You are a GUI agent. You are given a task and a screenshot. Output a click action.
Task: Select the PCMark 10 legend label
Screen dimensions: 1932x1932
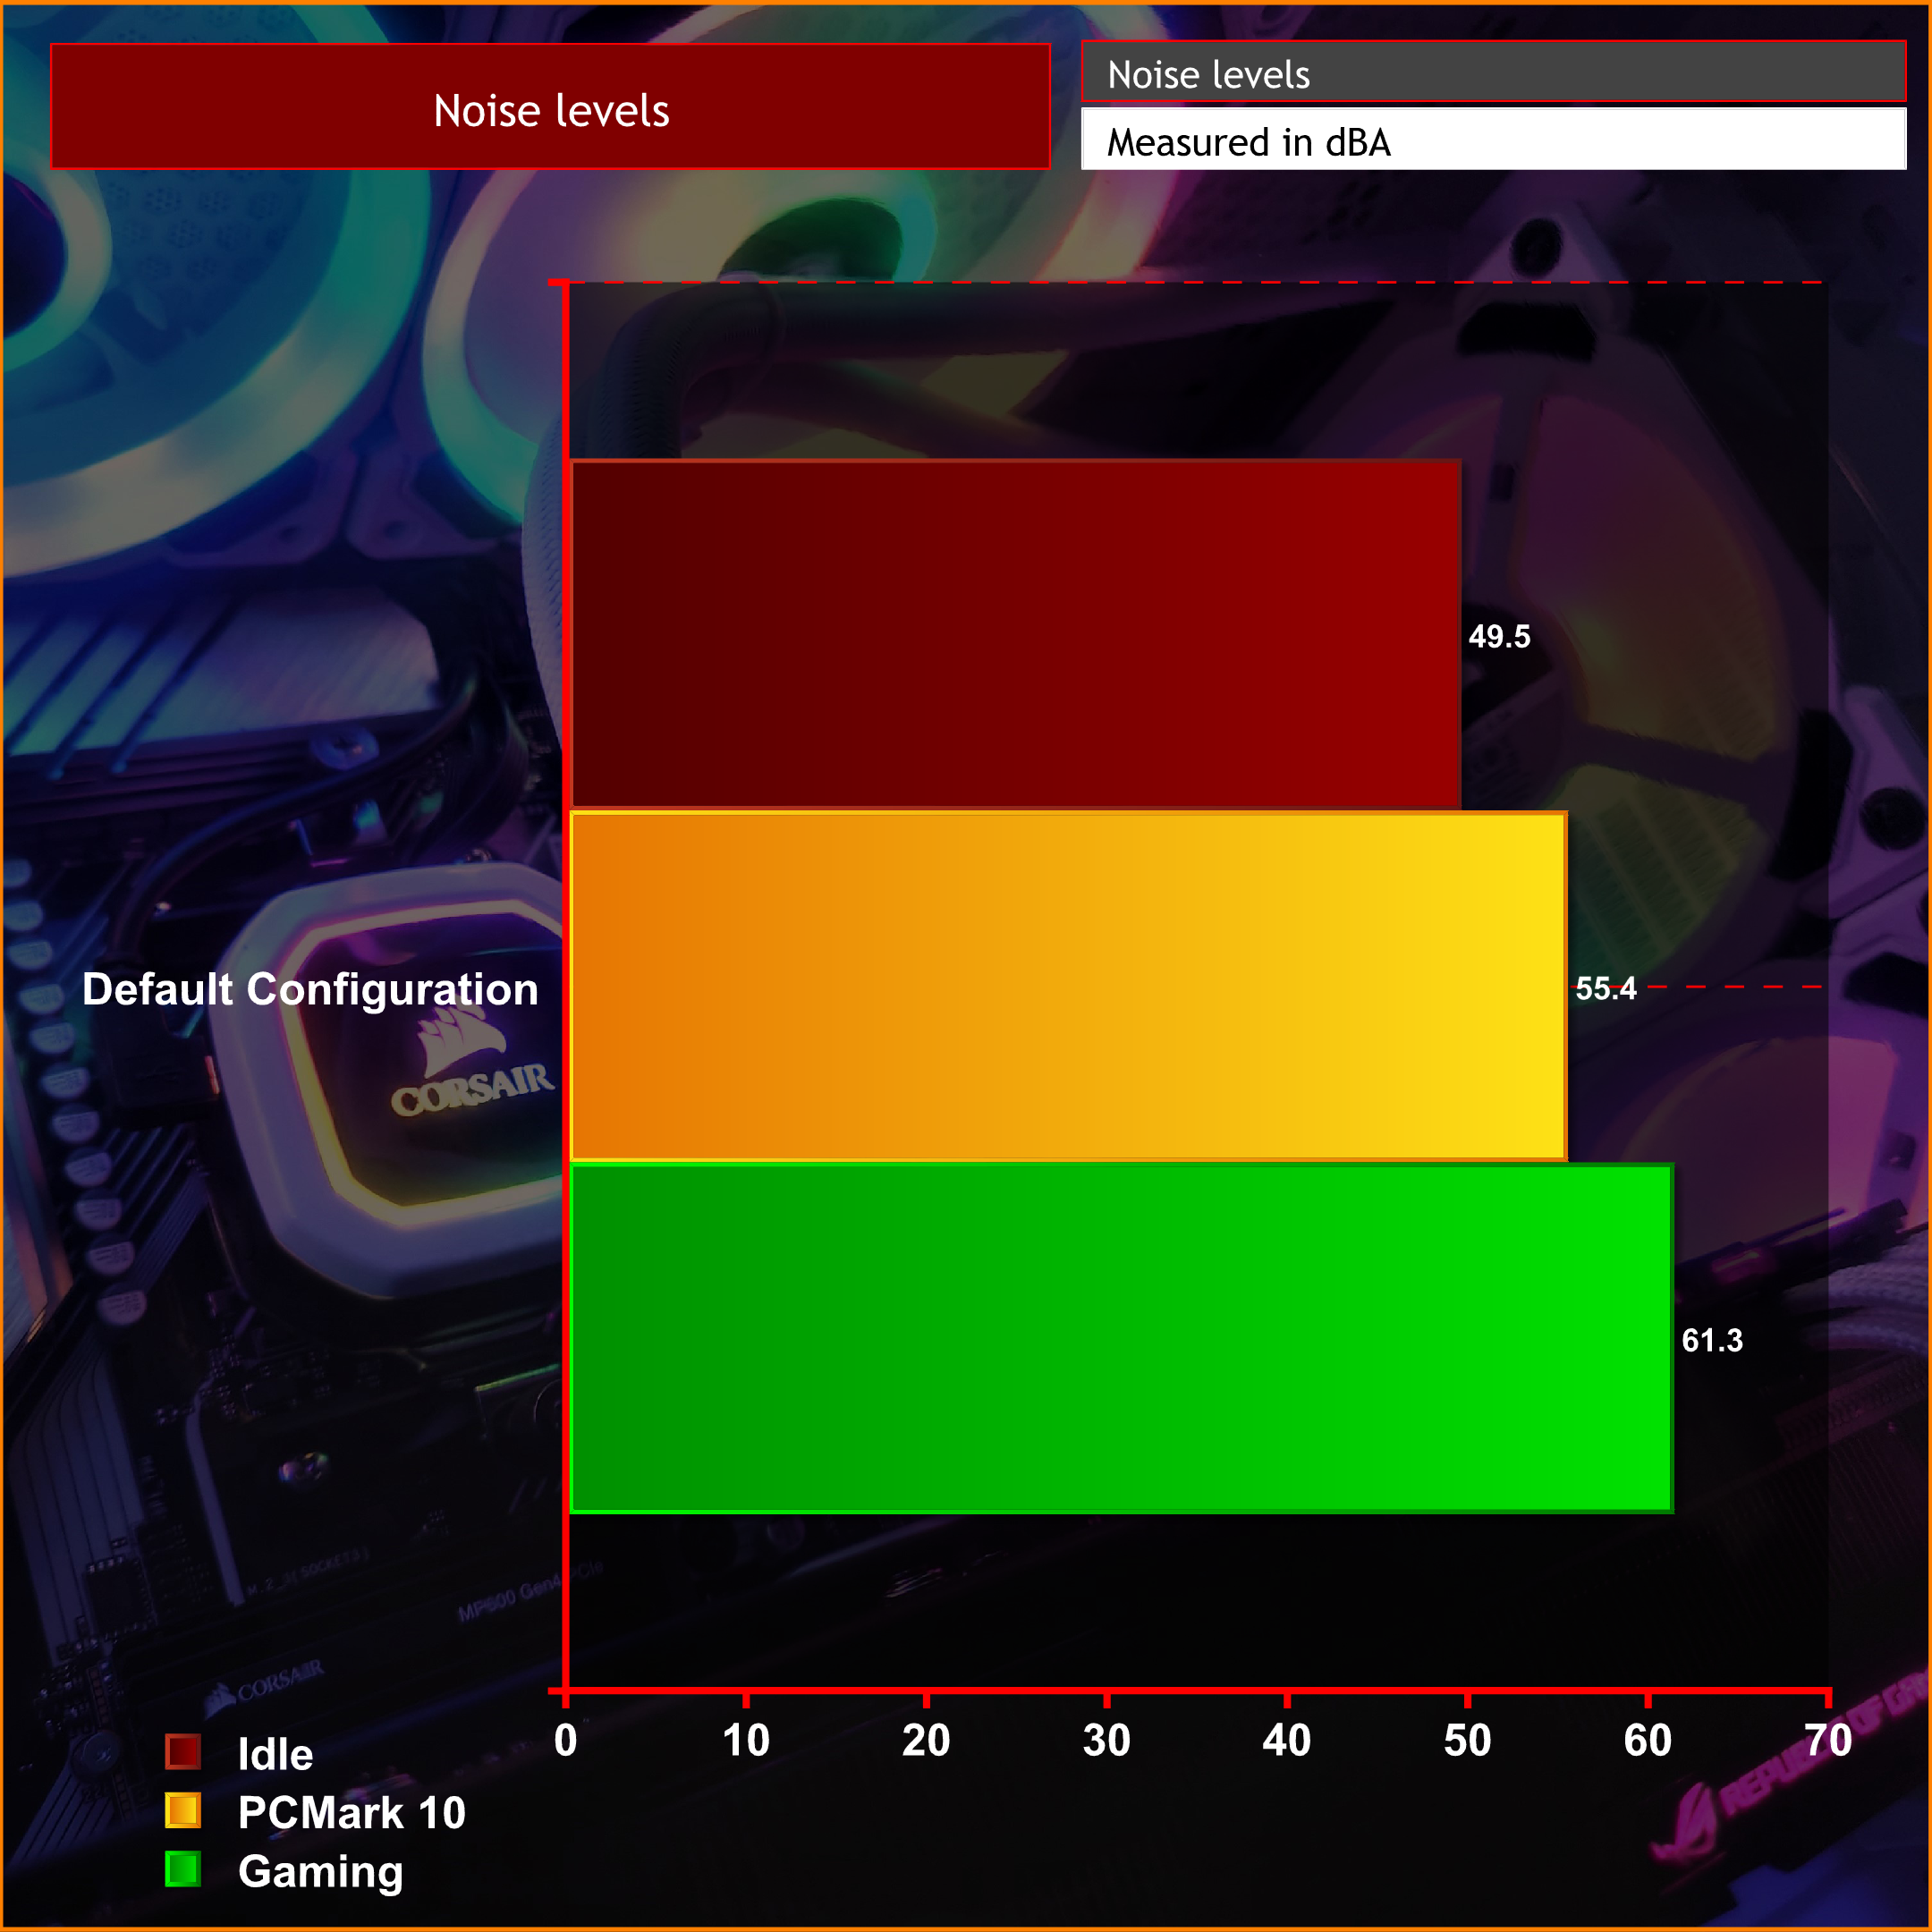pyautogui.click(x=351, y=1813)
